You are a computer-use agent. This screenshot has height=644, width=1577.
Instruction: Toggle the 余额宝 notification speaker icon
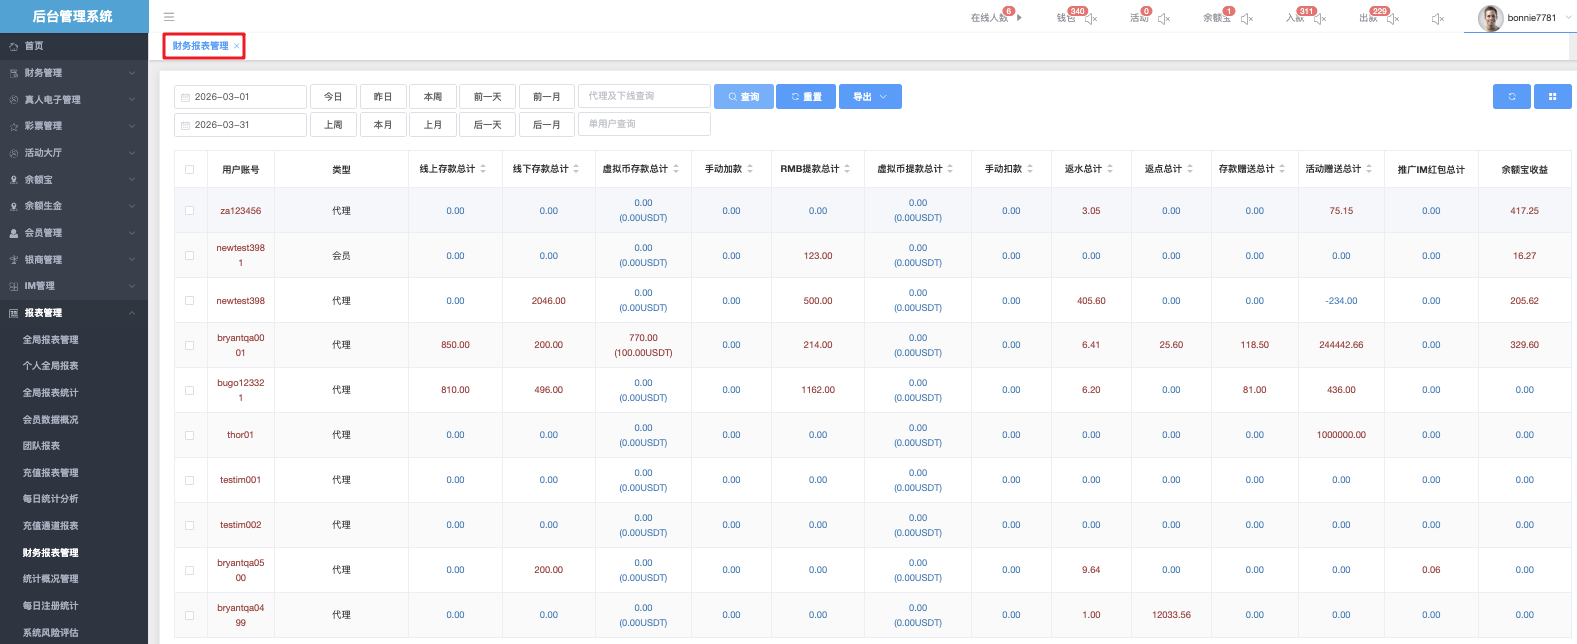pyautogui.click(x=1247, y=19)
